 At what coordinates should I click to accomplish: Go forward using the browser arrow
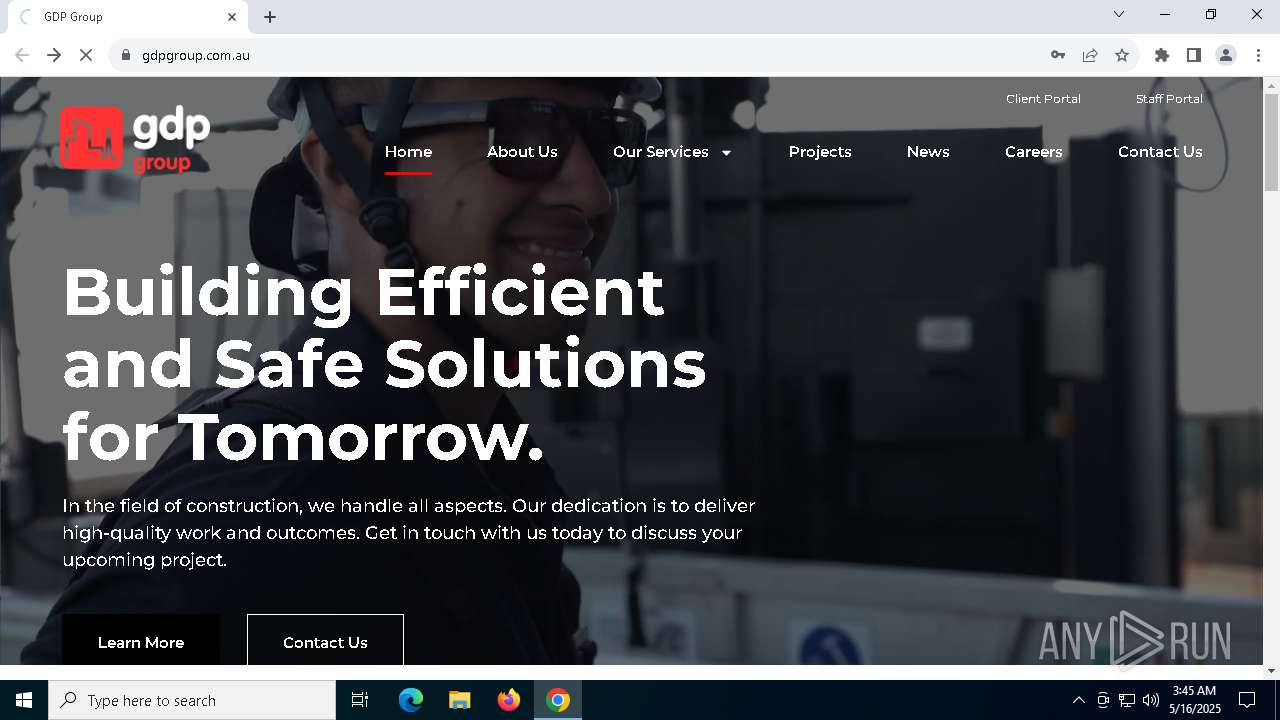click(x=54, y=55)
